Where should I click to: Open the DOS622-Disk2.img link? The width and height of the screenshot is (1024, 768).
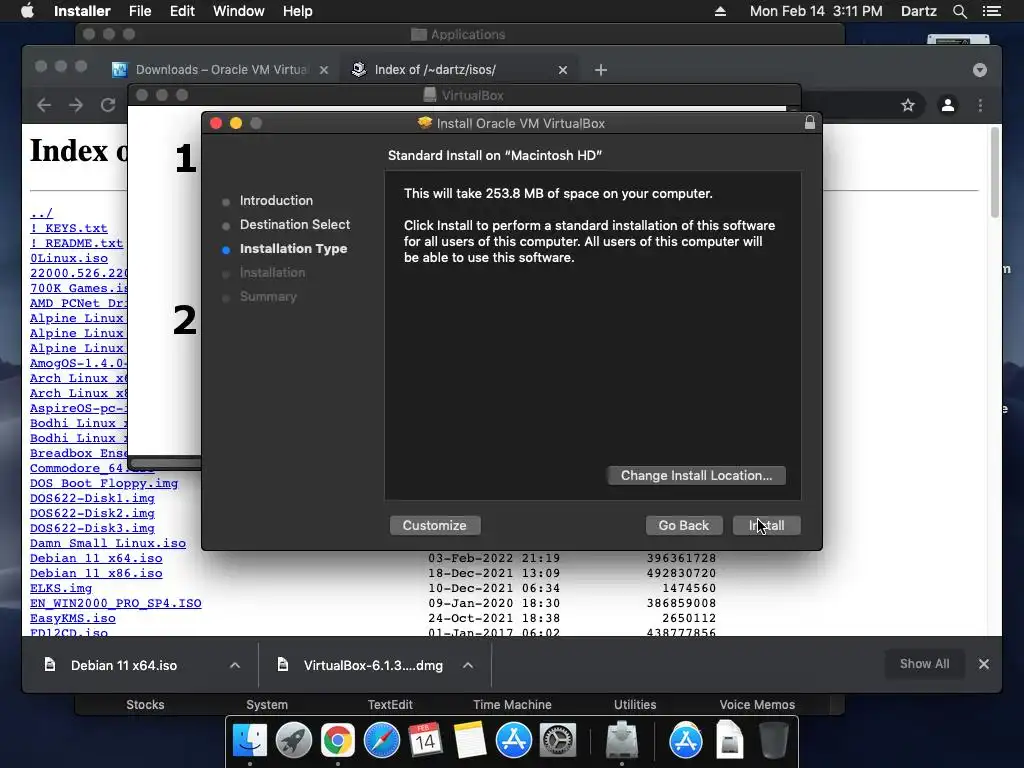click(x=92, y=513)
